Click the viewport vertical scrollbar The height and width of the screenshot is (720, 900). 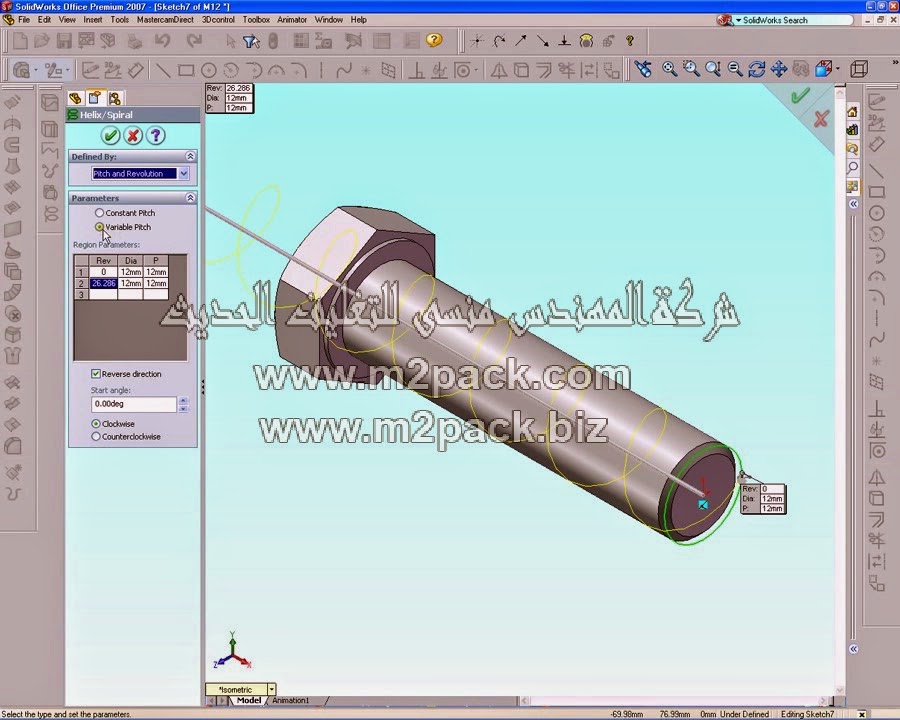tap(840, 390)
